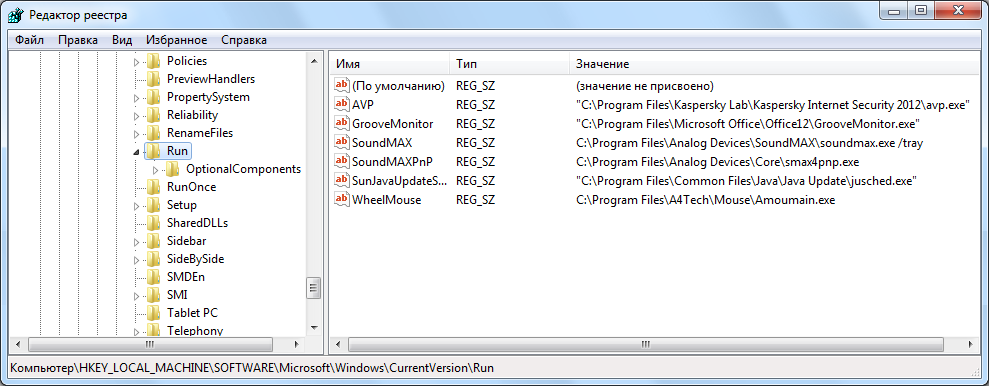Sort values by the Тип column header
Viewport: 989px width, 386px height.
(510, 64)
